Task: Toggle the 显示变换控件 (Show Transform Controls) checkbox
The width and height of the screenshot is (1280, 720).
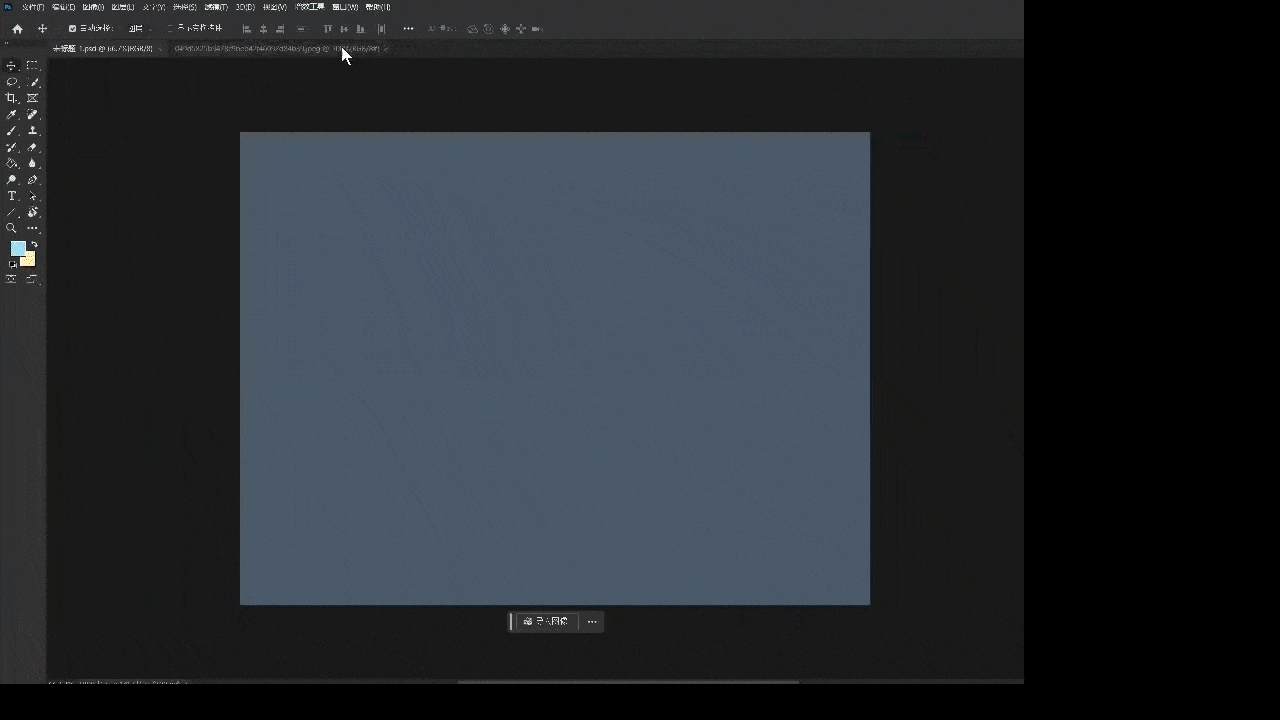Action: pos(170,29)
